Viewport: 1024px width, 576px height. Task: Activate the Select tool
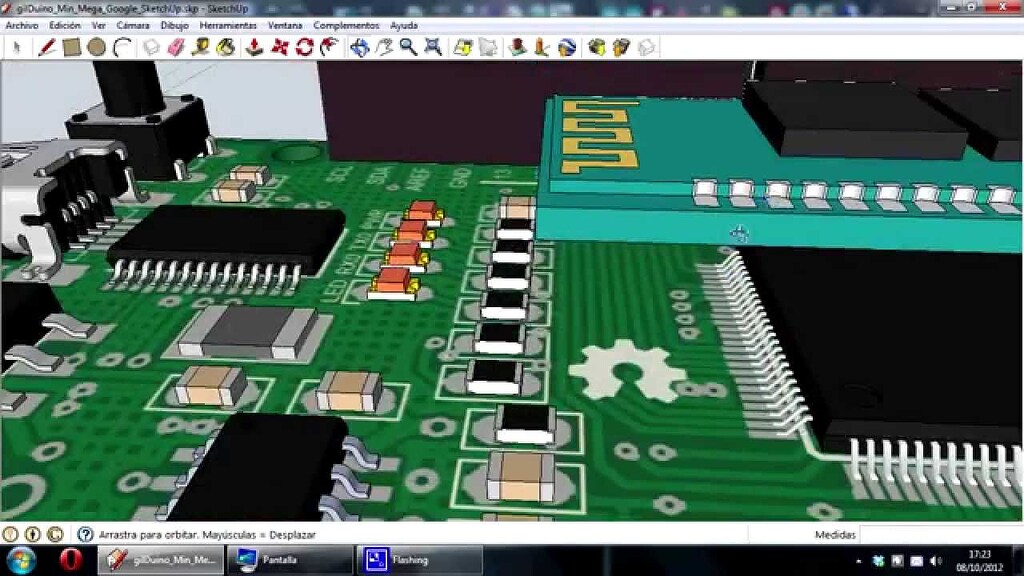(x=16, y=45)
